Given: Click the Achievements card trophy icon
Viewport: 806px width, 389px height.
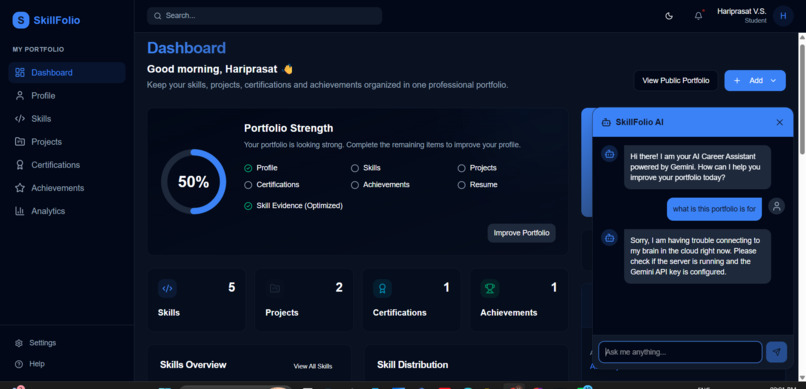Looking at the screenshot, I should tap(490, 289).
